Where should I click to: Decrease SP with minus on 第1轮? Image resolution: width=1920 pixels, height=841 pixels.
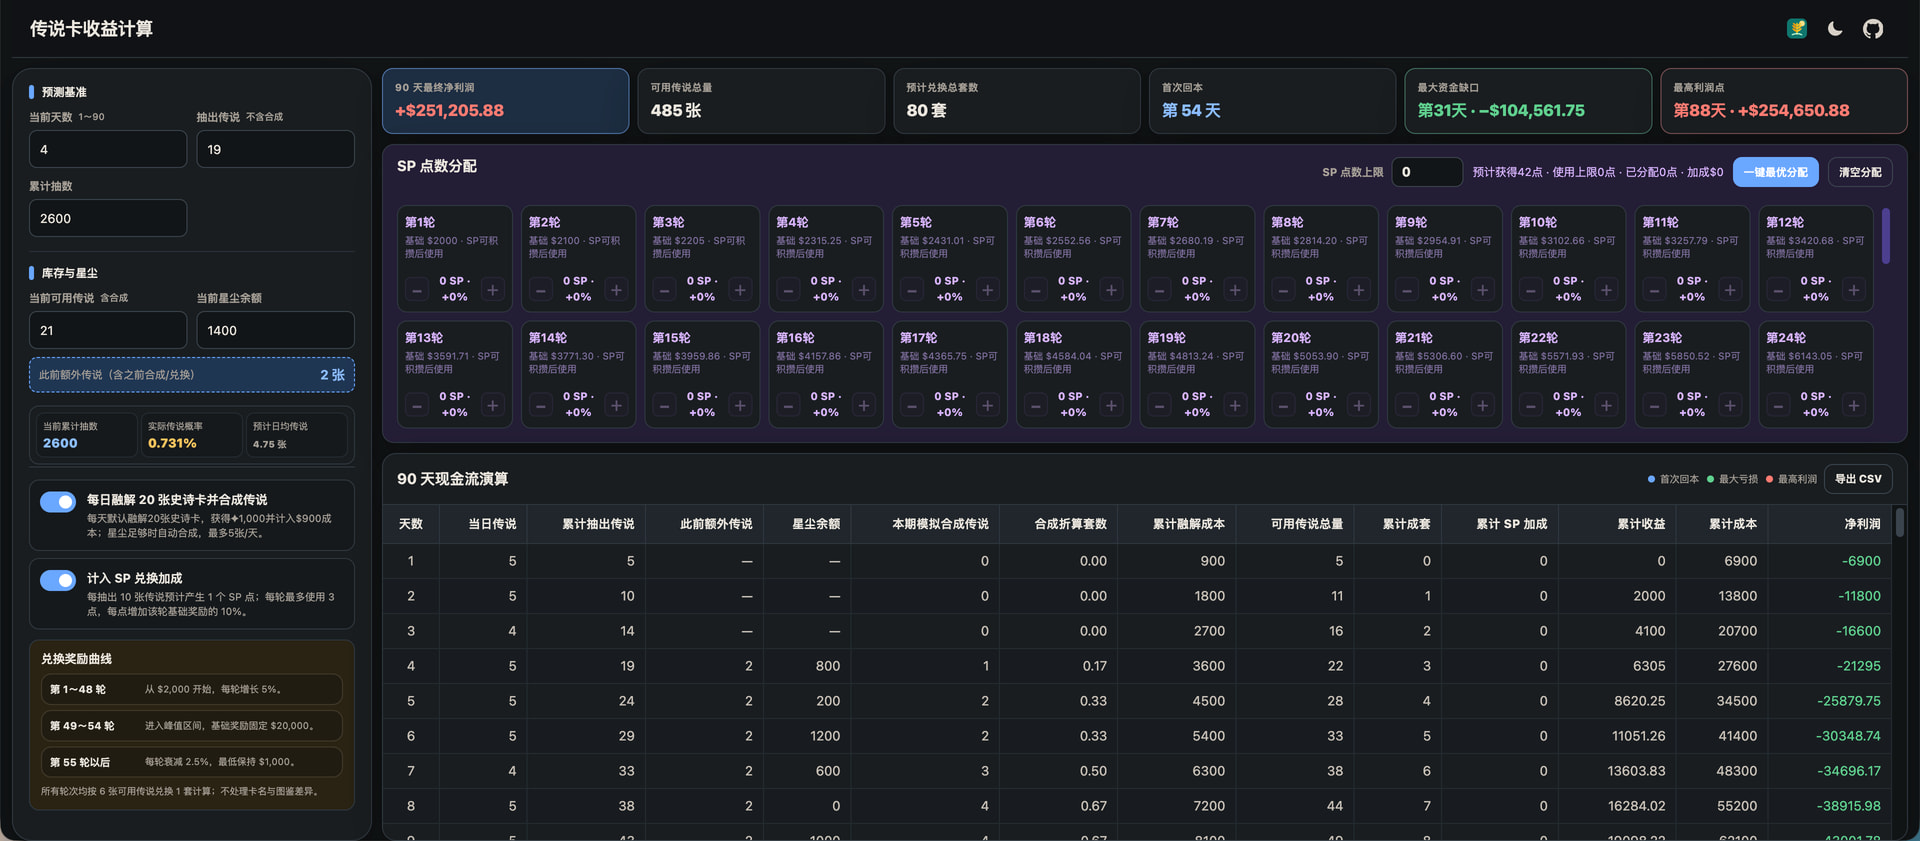(417, 290)
